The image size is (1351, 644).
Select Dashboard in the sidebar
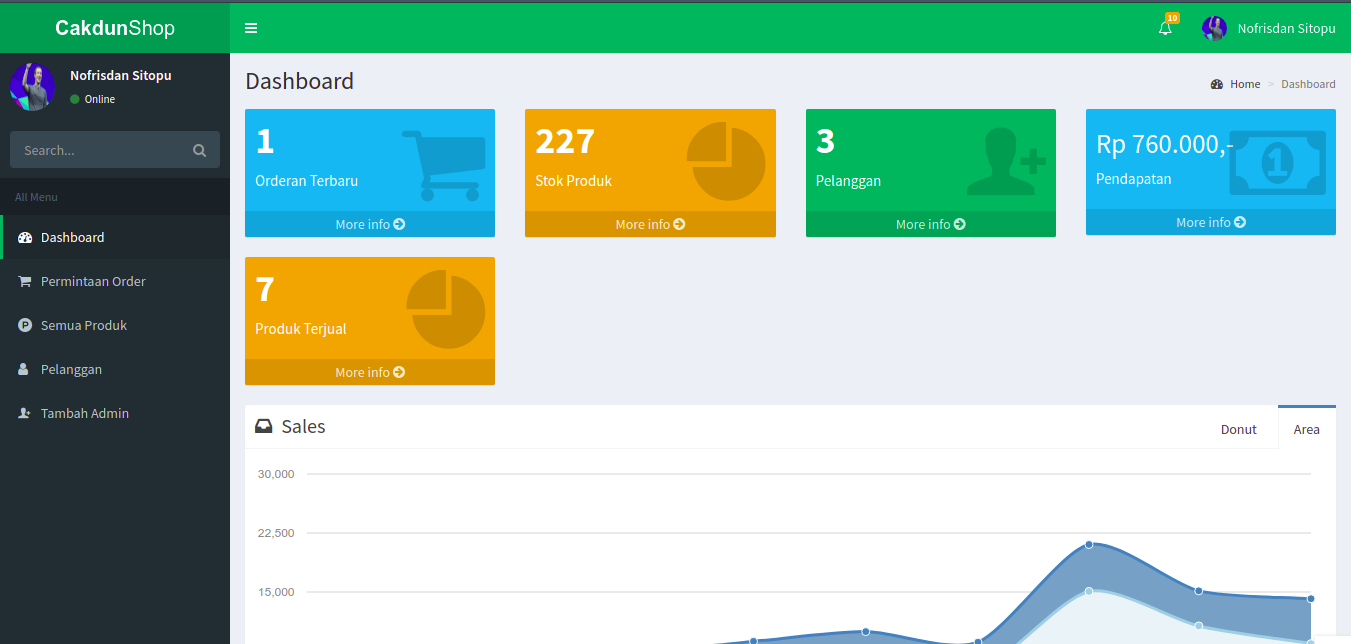(115, 237)
